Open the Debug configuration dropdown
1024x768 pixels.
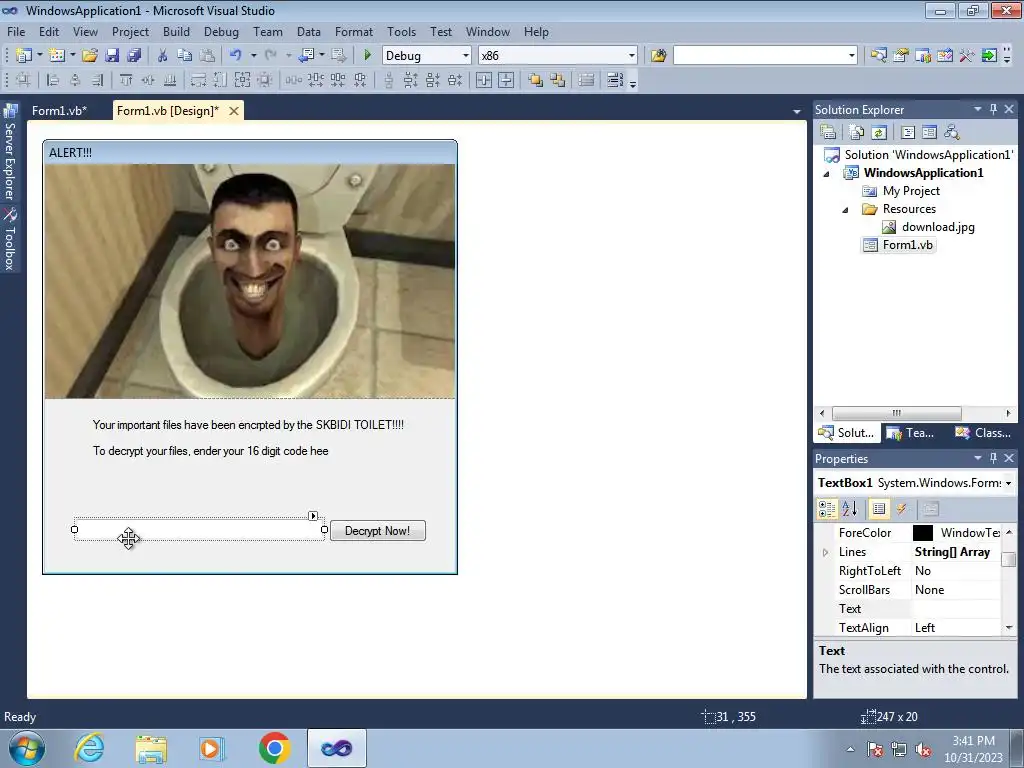[x=466, y=56]
